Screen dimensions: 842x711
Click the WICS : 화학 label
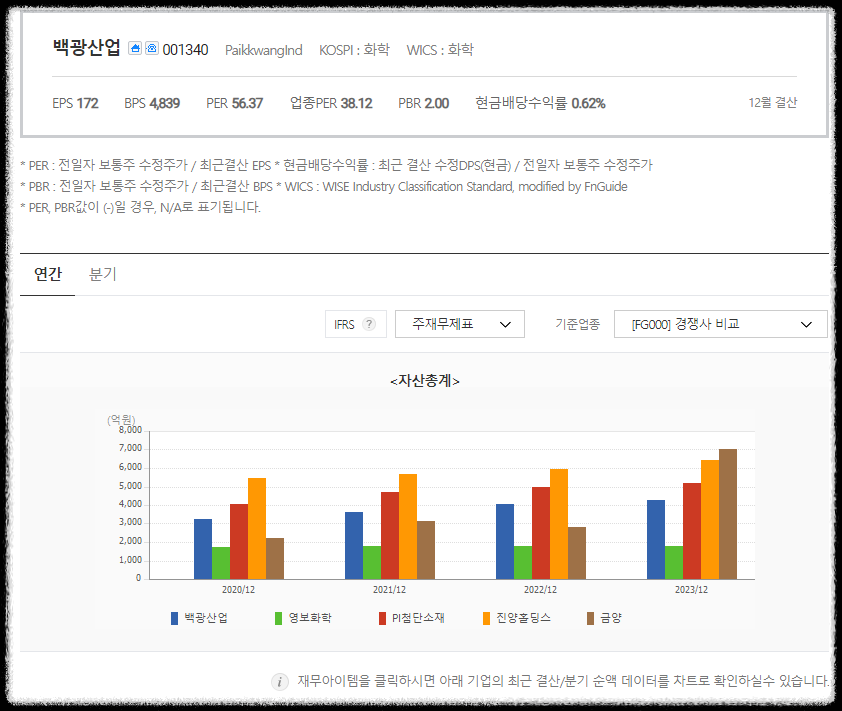(440, 50)
